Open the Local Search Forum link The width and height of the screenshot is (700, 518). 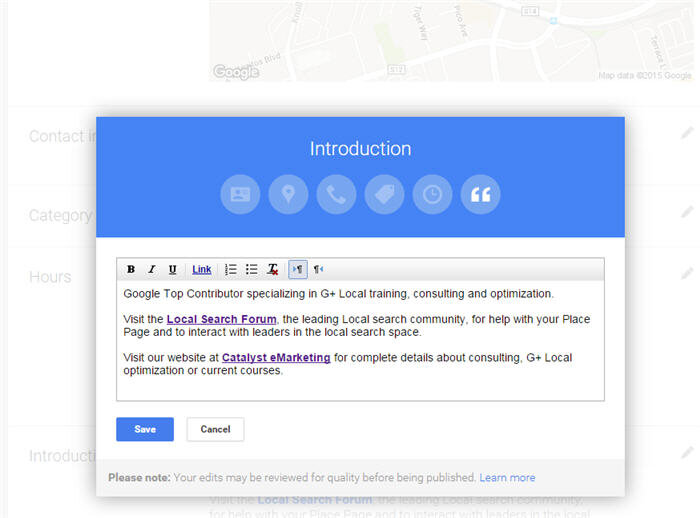221,319
